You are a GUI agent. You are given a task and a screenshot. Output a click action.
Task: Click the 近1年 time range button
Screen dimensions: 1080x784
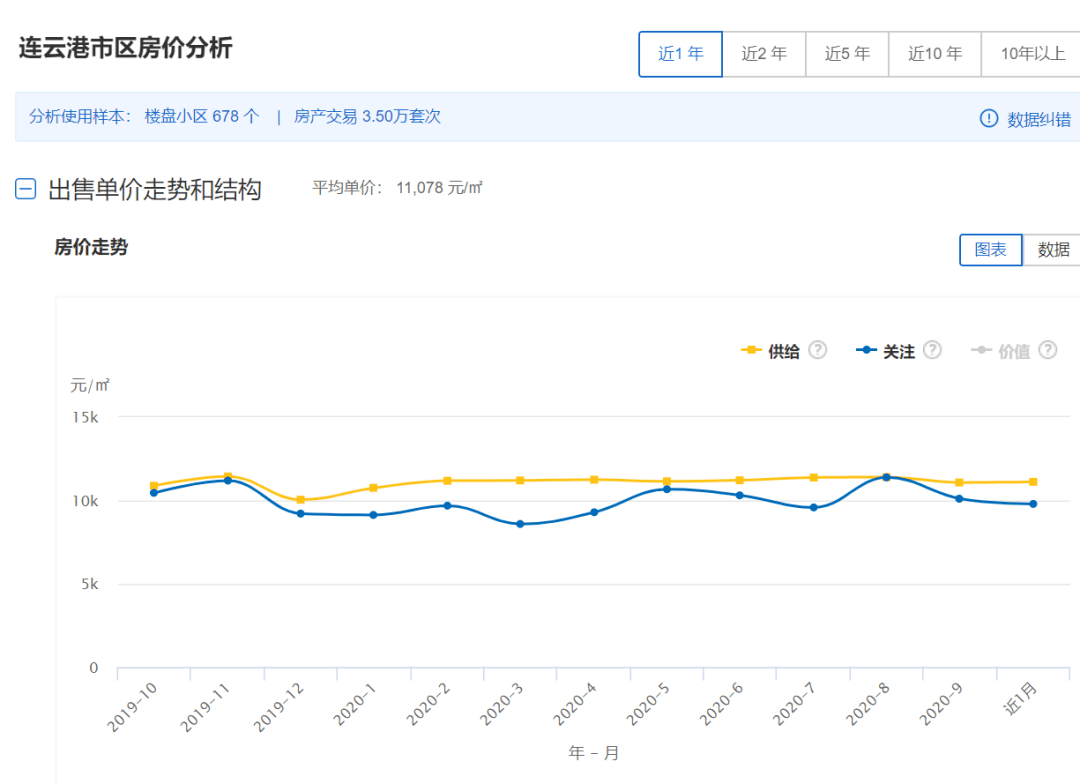680,54
